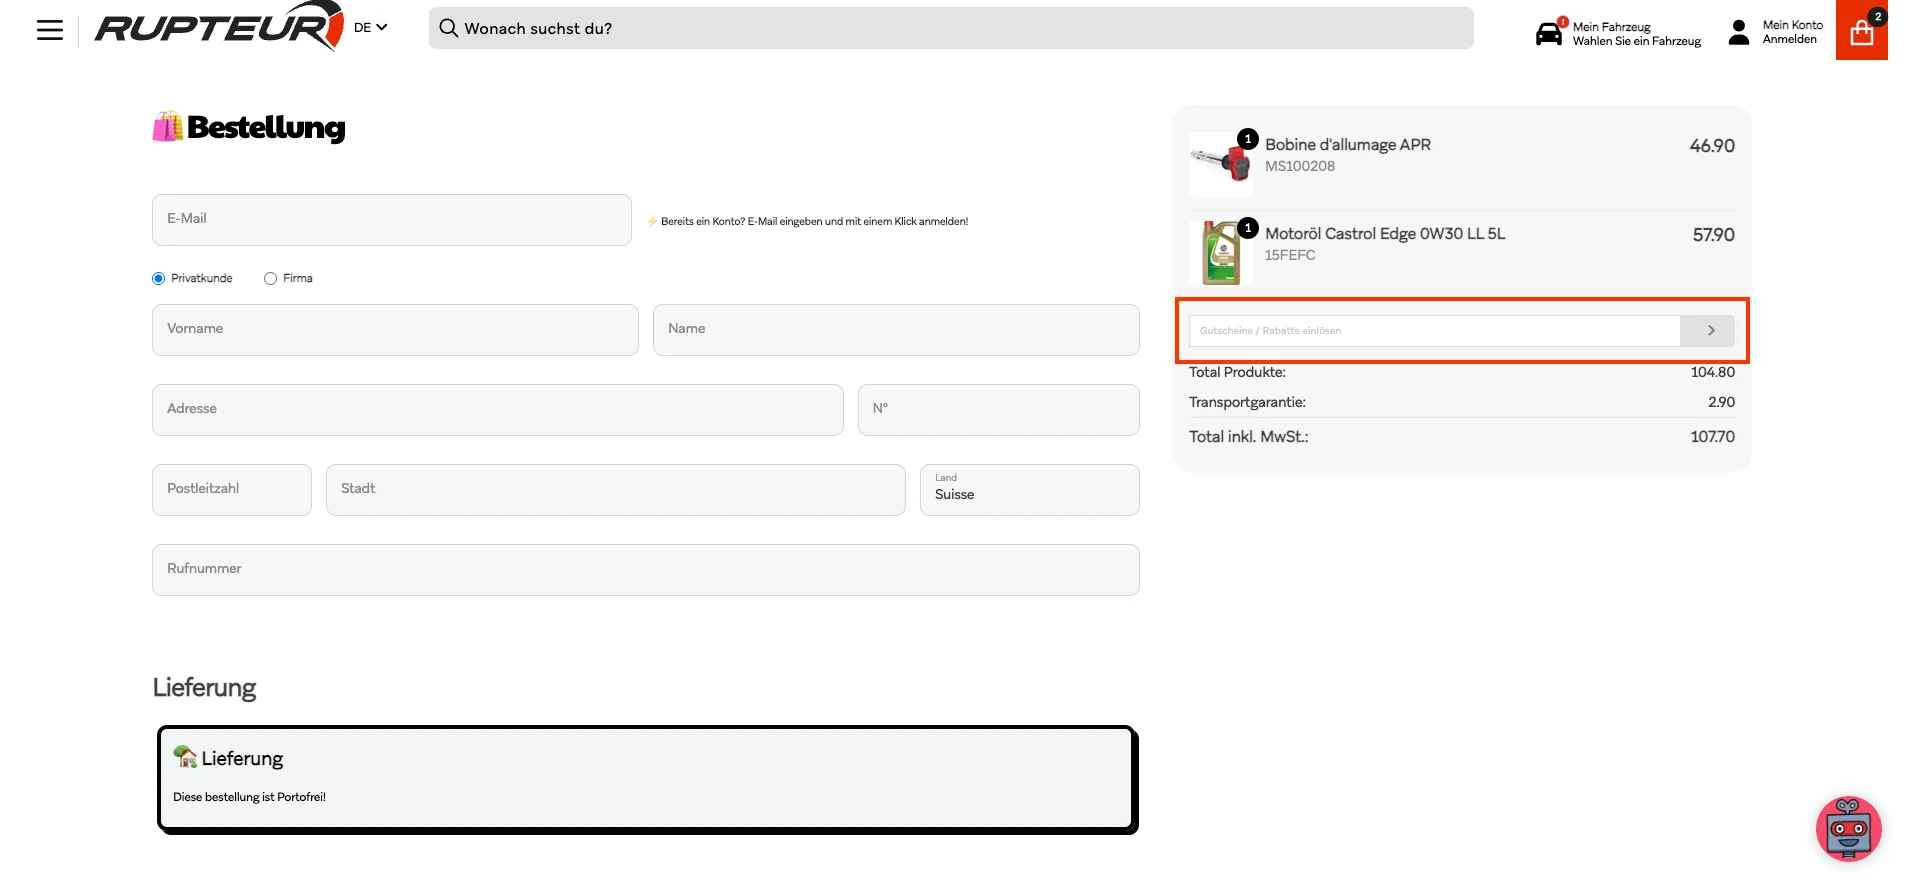Focus the E-Mail input field
The height and width of the screenshot is (881, 1906).
click(x=391, y=219)
